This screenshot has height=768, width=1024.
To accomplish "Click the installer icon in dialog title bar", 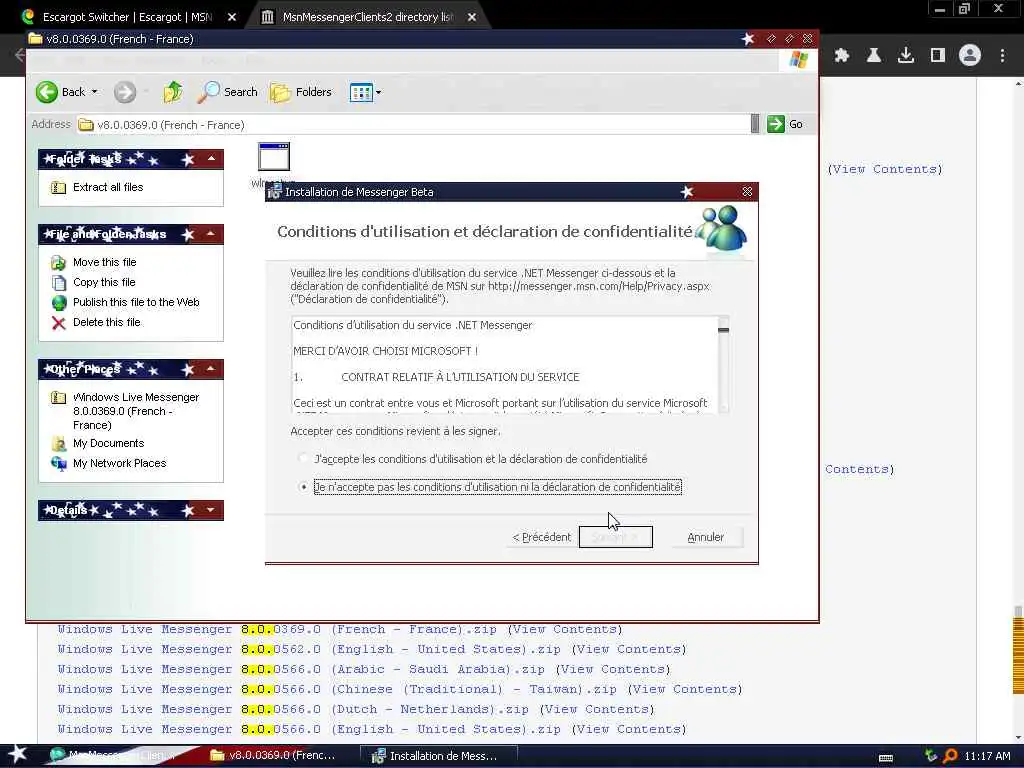I will [x=274, y=192].
